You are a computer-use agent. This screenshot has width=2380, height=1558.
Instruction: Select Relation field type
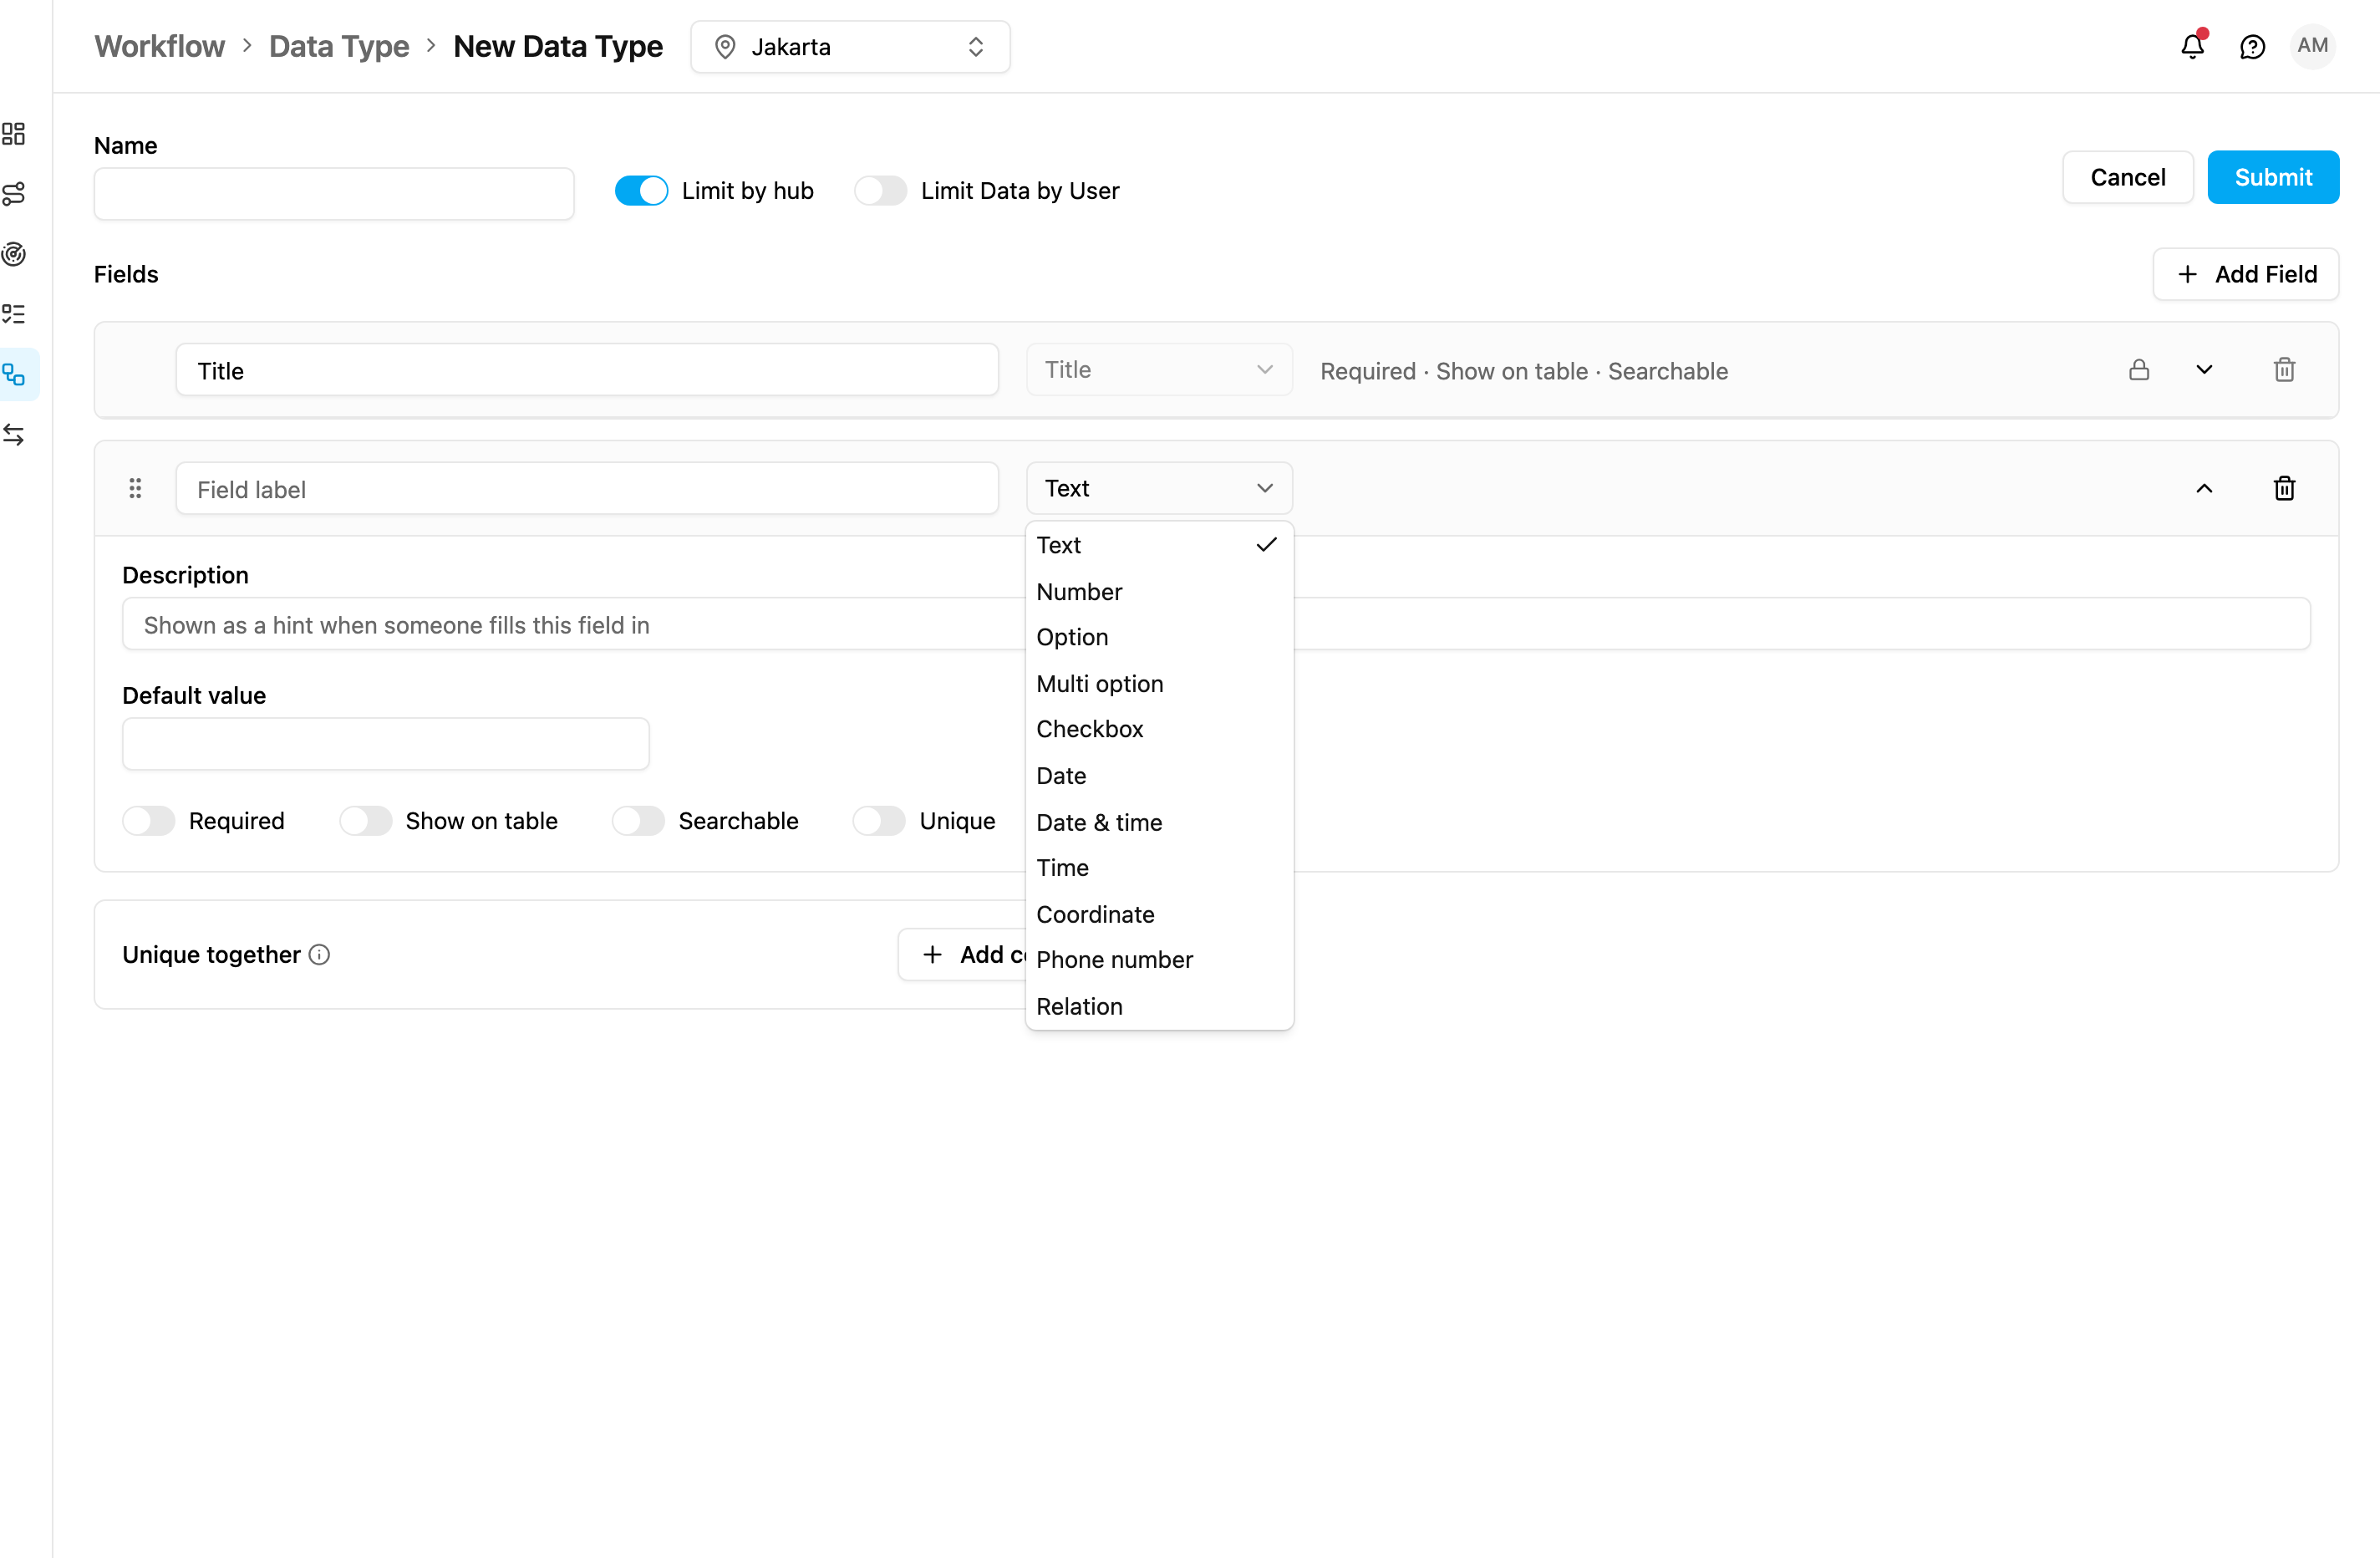click(x=1159, y=1006)
